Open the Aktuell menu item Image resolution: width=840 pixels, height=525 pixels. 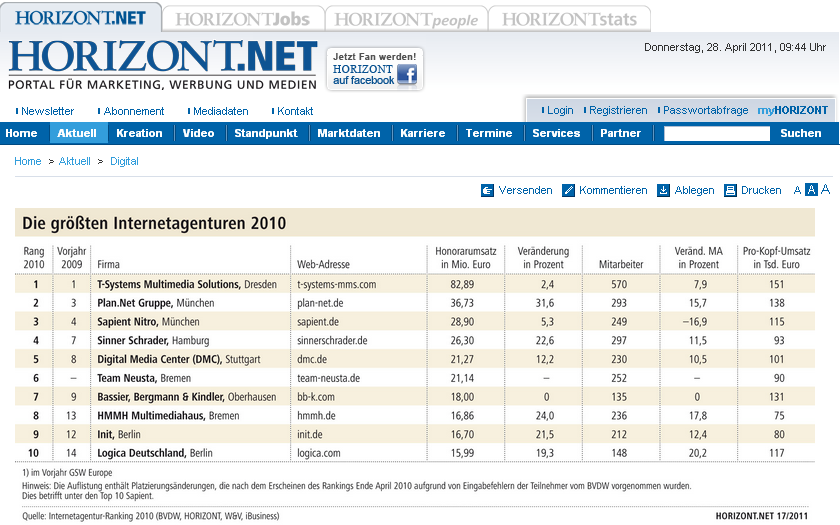pos(77,133)
